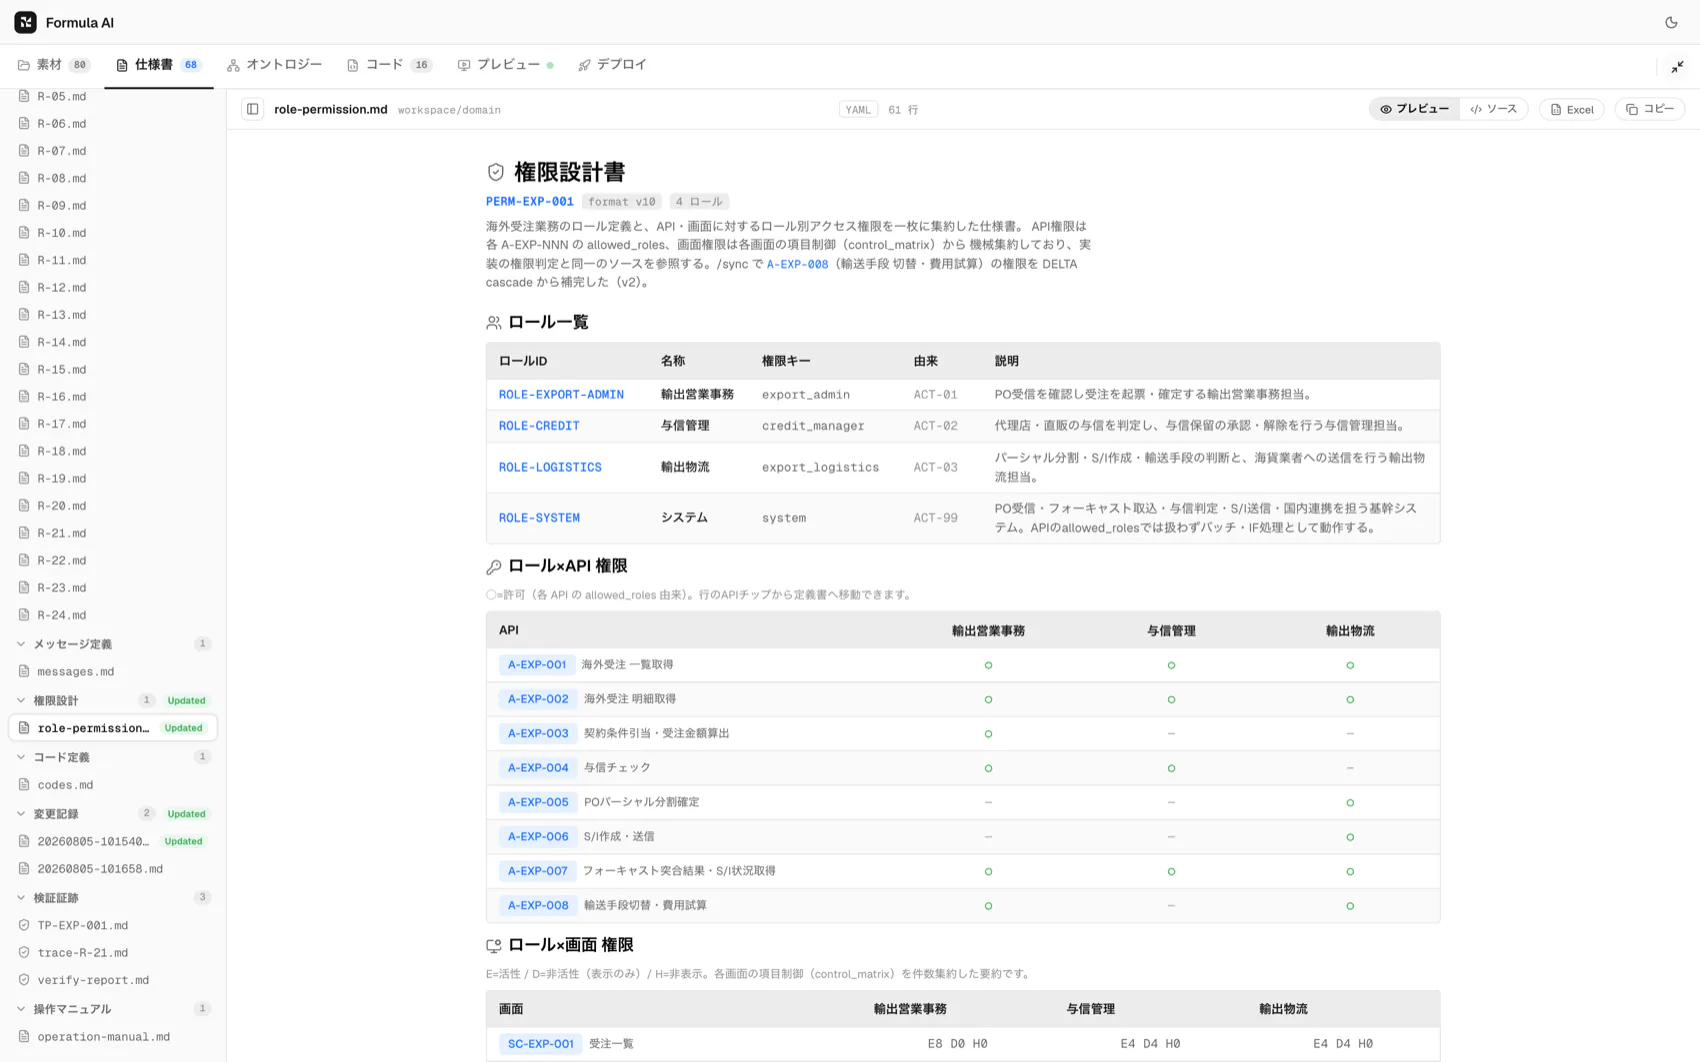Copy document with the コピー button
Screen dimensions: 1700x1062
point(1650,109)
